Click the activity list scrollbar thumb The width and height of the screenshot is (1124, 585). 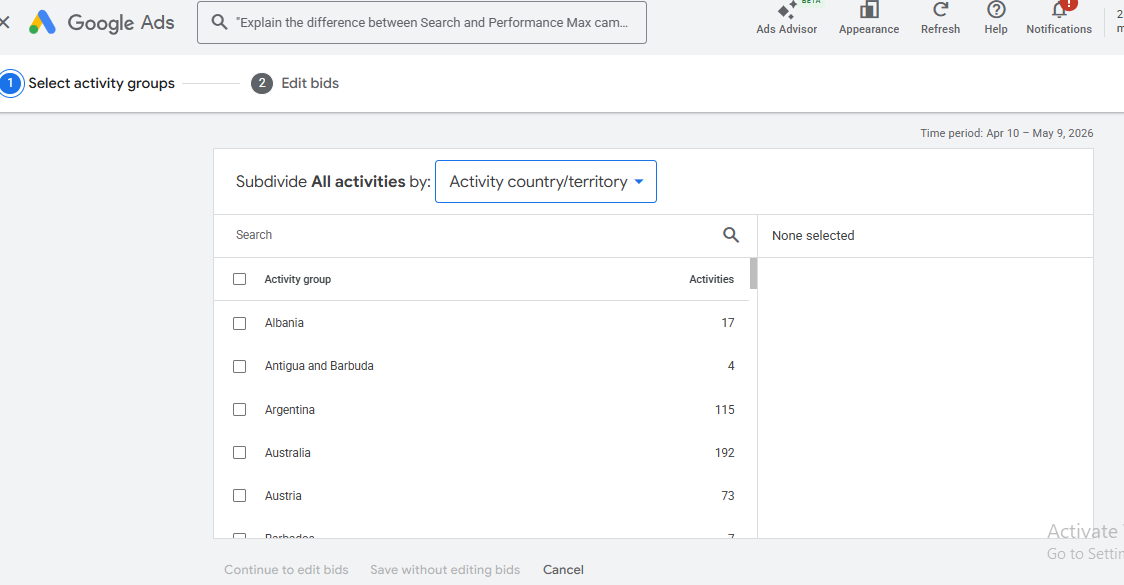(753, 274)
